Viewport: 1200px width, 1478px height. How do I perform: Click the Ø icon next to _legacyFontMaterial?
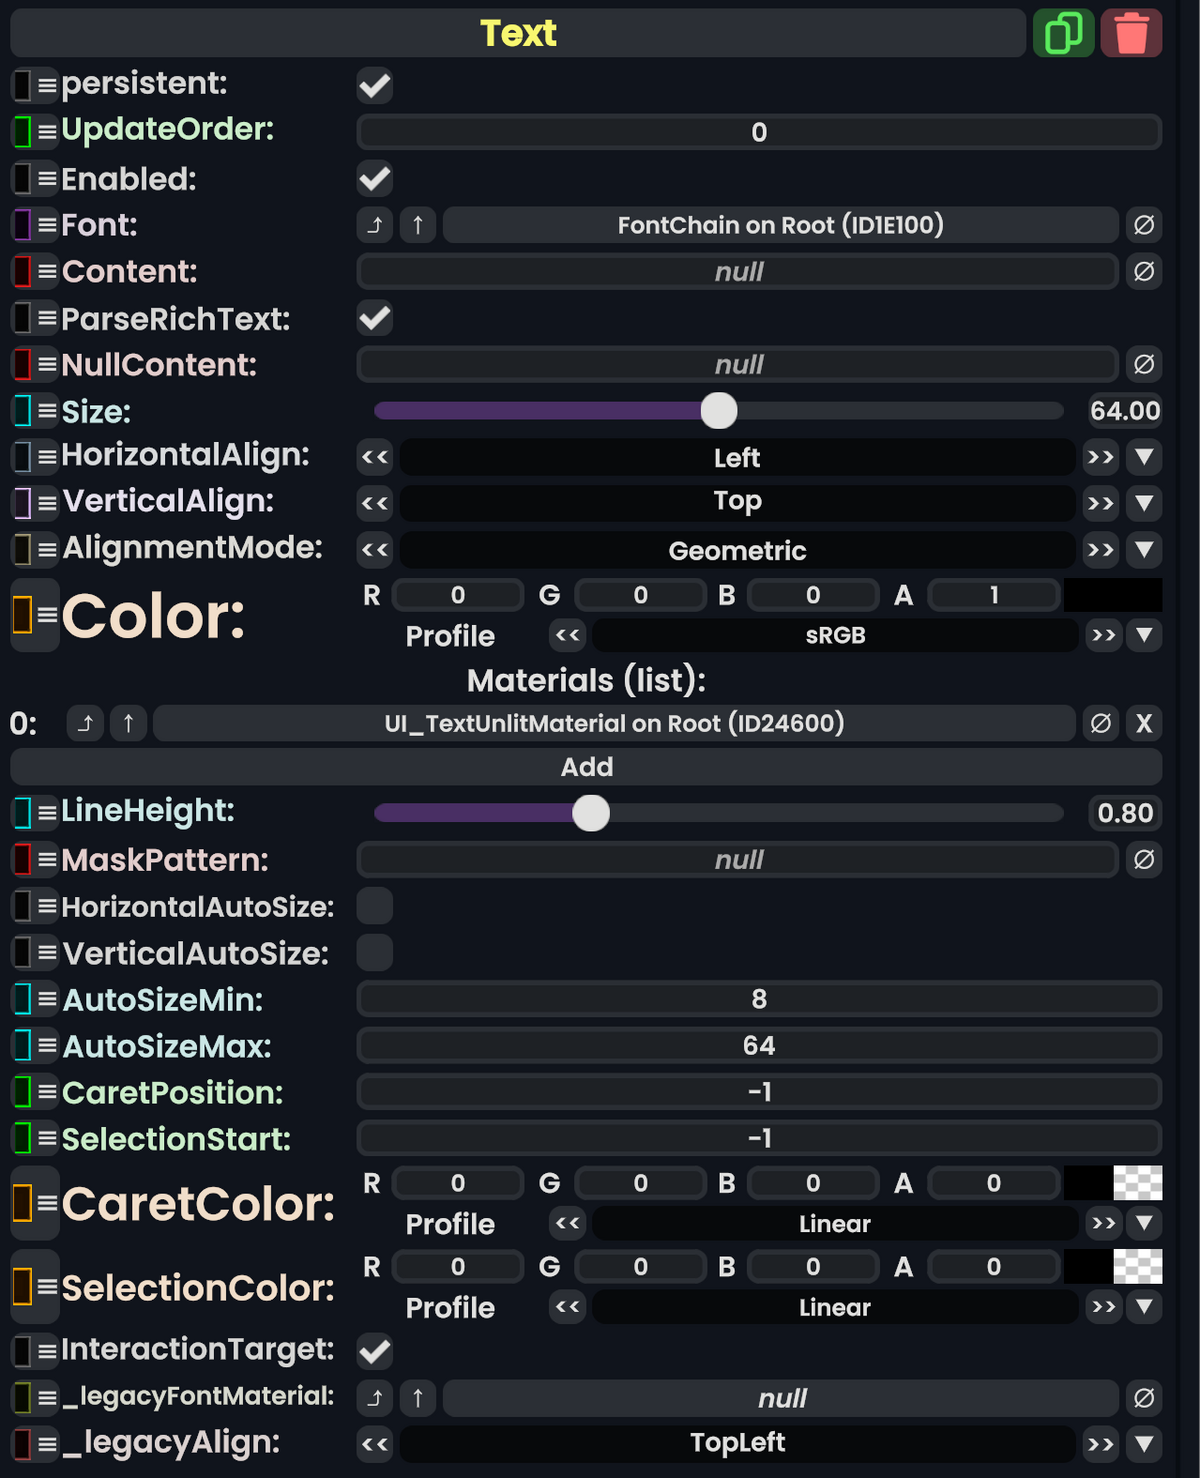point(1144,1397)
